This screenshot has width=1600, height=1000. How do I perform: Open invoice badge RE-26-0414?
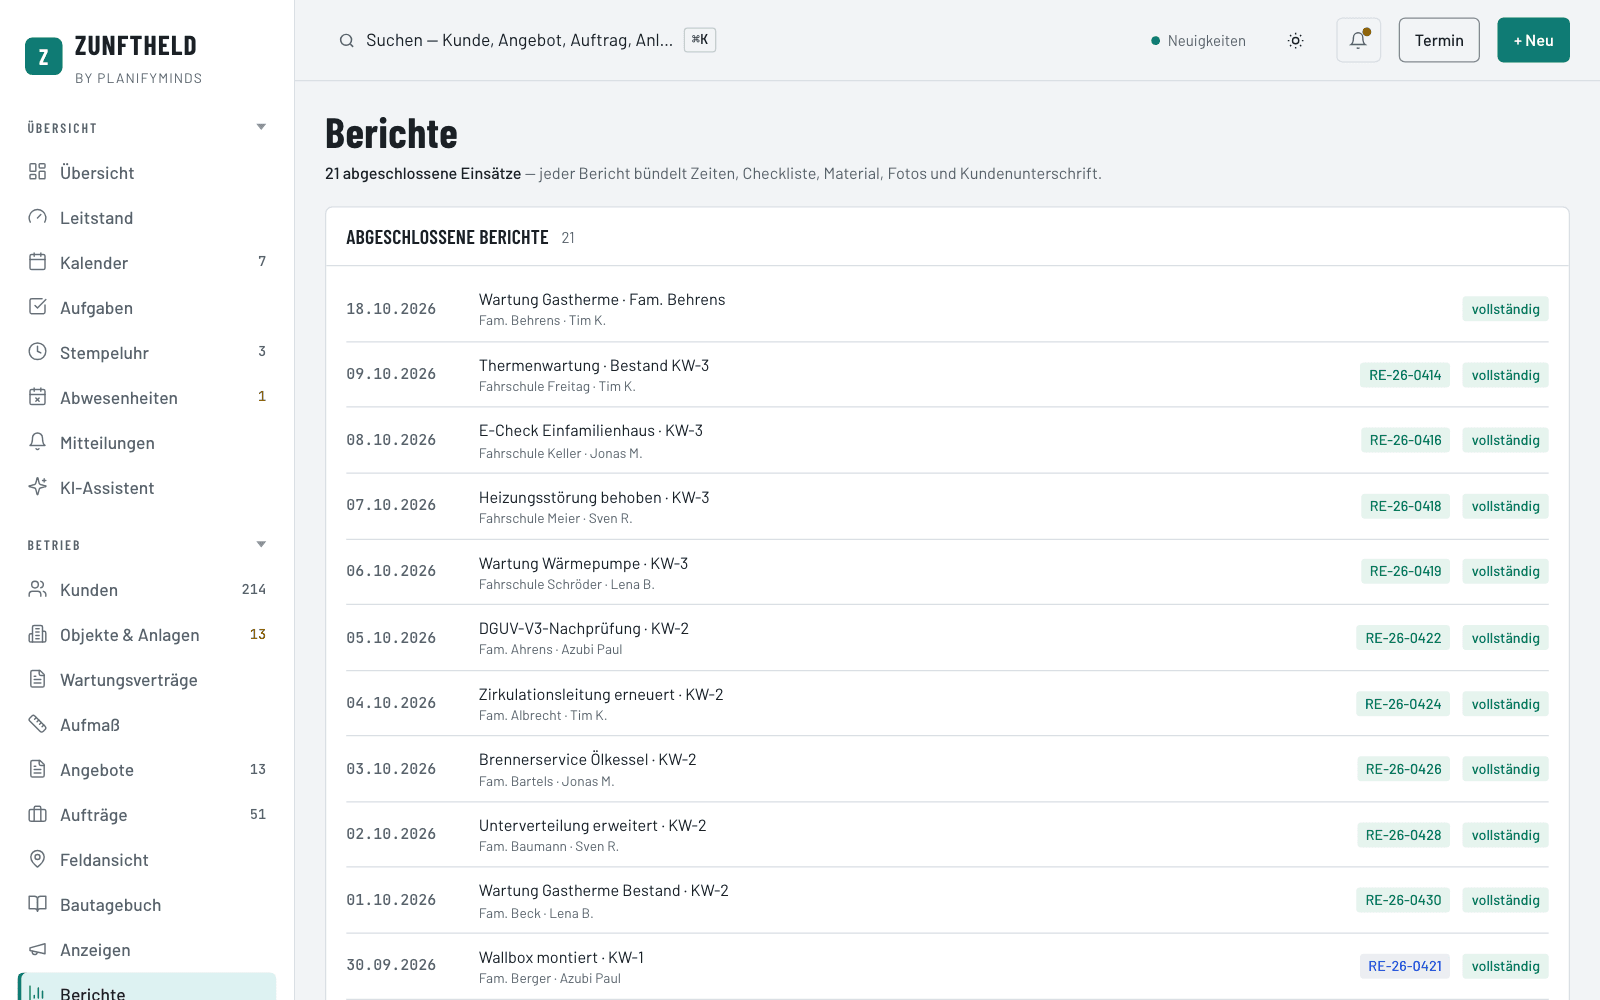click(1405, 375)
